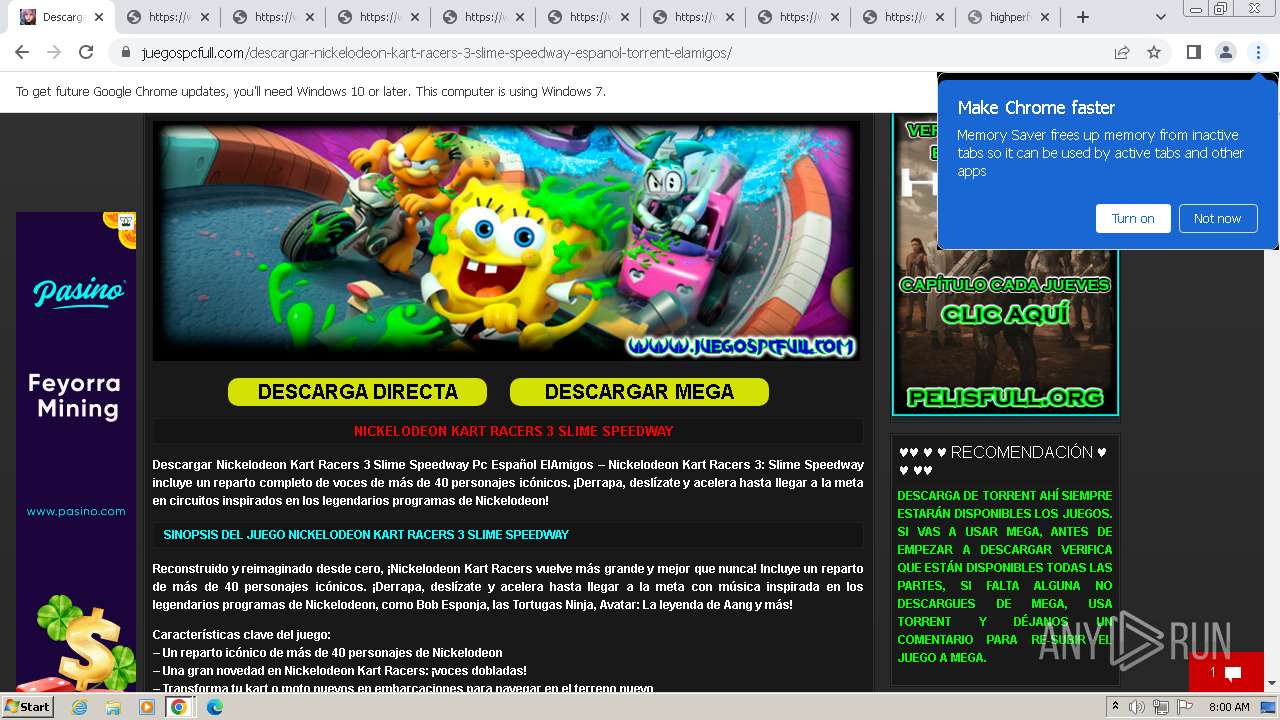1280x720 pixels.
Task: Dismiss Memory Saver with Not now
Action: (1217, 218)
